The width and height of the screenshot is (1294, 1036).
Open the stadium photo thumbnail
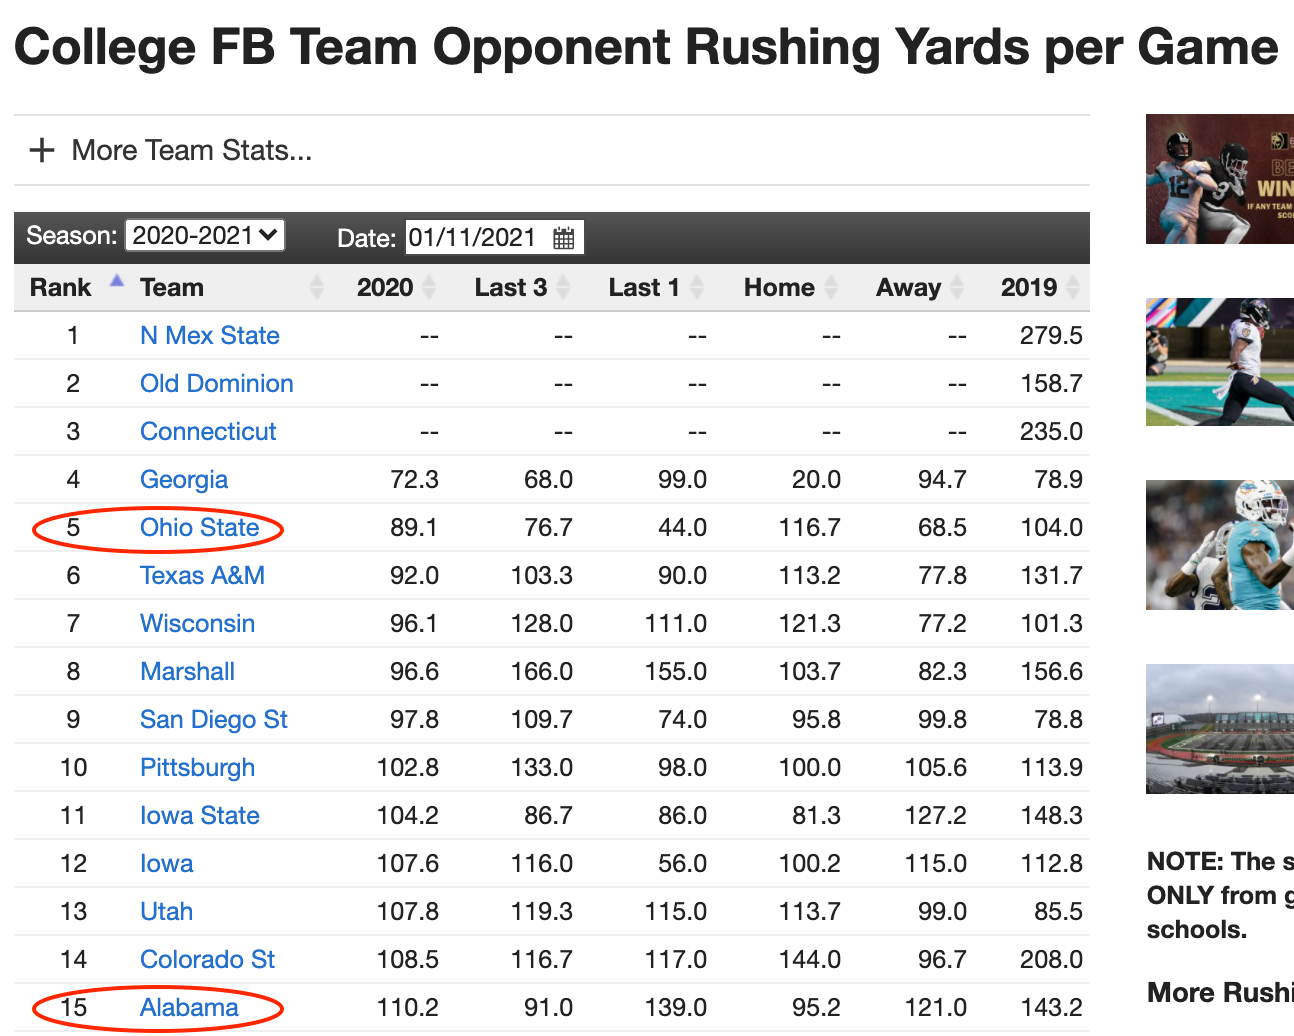[1220, 729]
